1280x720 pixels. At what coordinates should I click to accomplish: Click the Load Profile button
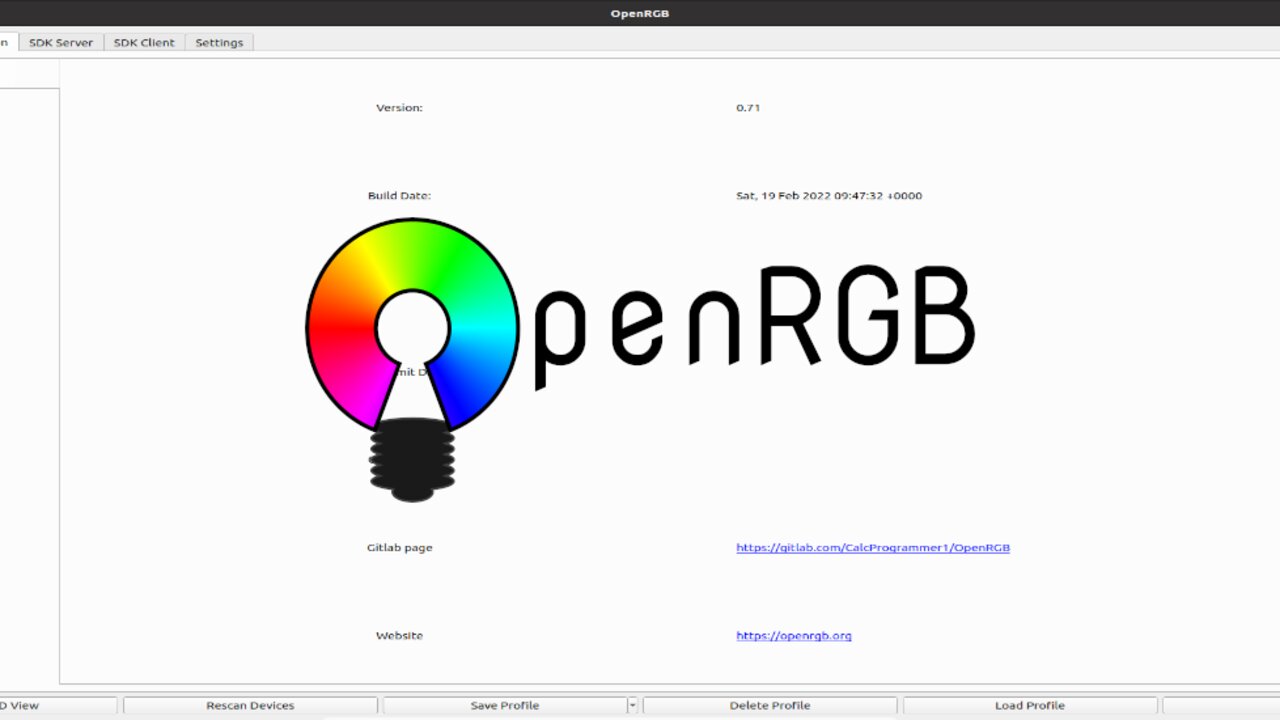click(x=1030, y=706)
